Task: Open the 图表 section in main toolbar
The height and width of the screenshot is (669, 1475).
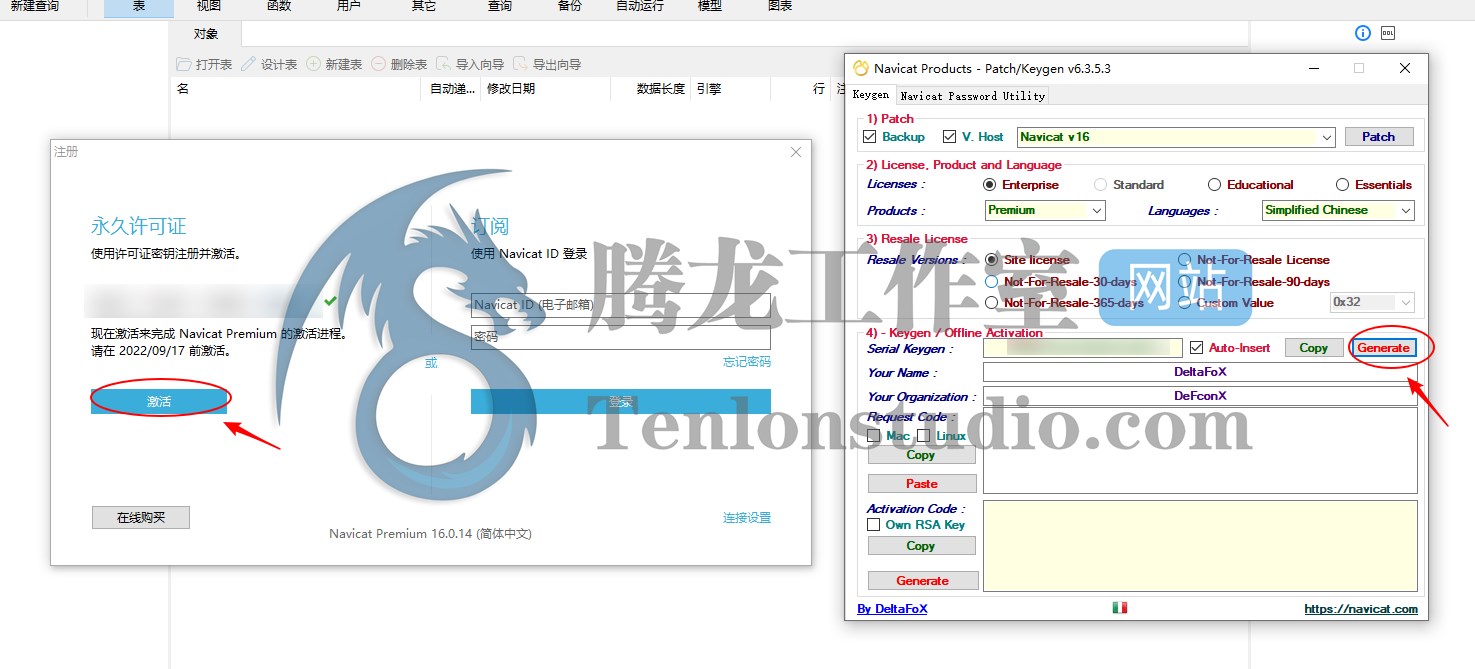Action: pyautogui.click(x=780, y=6)
